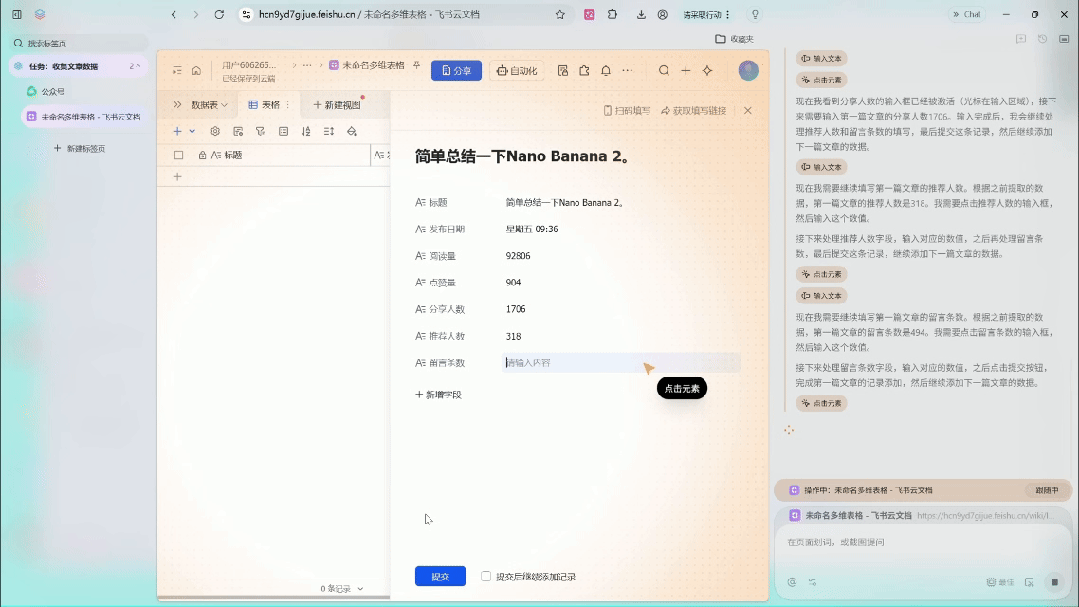Open the ··· more options menu in the toolbar
1079x607 pixels.
[x=627, y=71]
